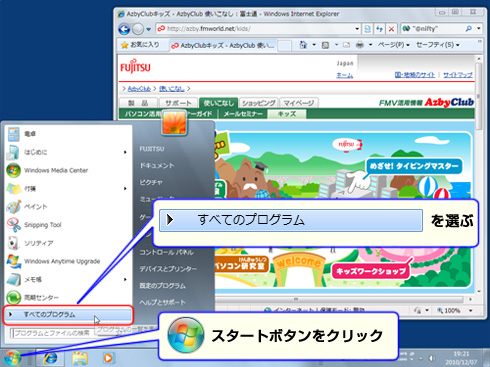490x367 pixels.
Task: Click the Windows Start orb on taskbar
Action: 13,358
